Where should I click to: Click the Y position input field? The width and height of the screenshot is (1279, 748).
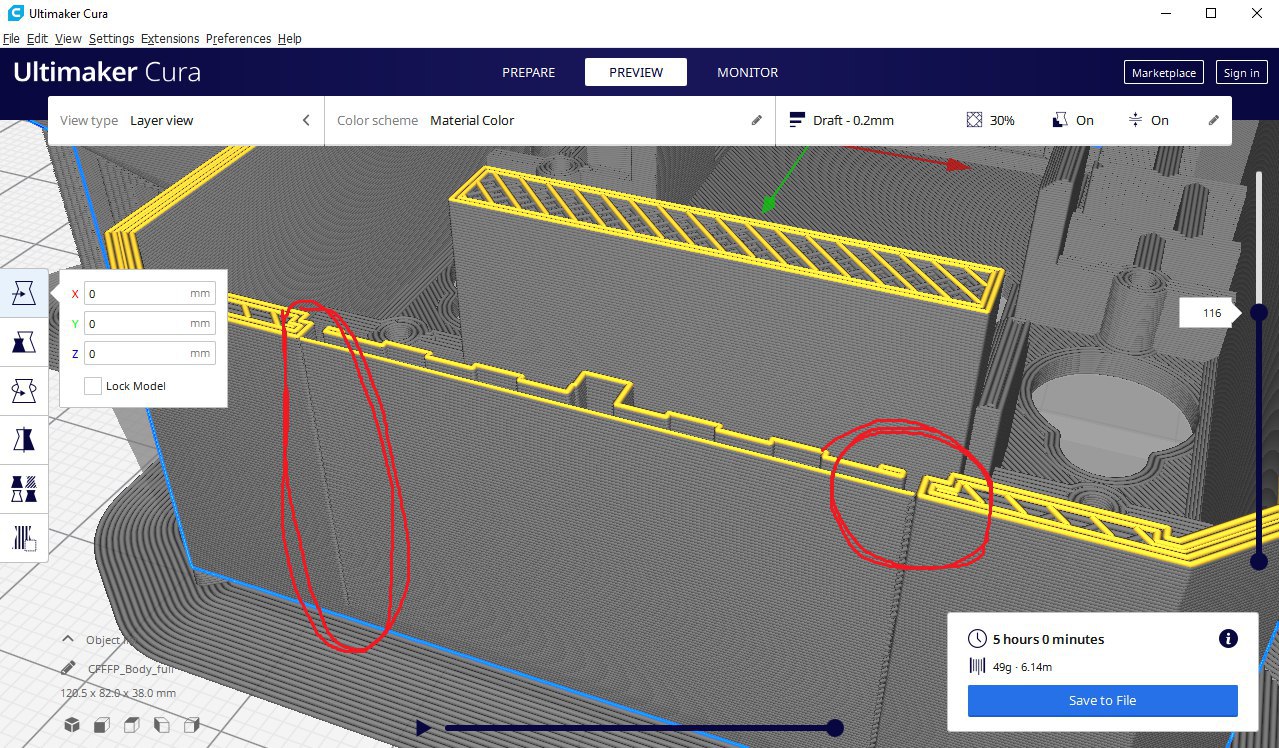(150, 323)
